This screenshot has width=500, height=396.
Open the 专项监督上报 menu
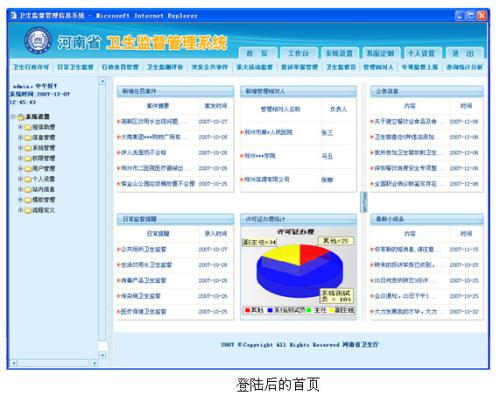pos(420,67)
